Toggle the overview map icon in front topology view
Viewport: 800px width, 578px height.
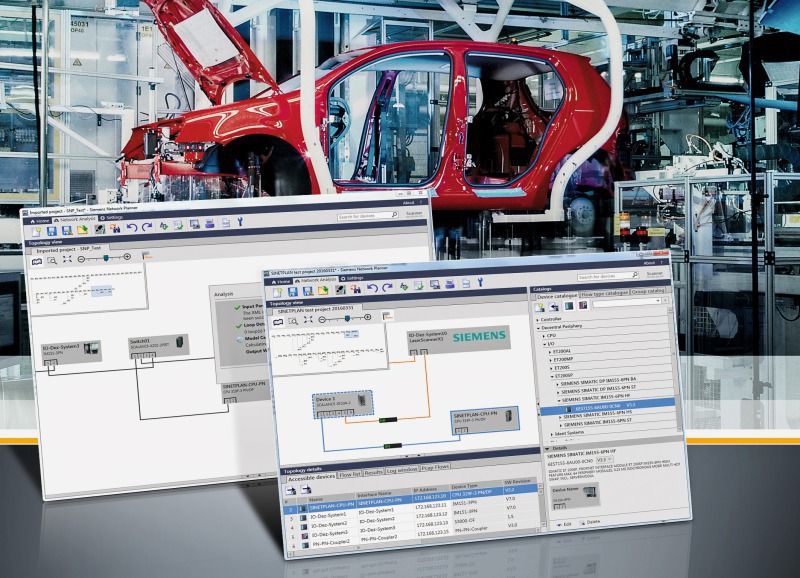[x=274, y=321]
